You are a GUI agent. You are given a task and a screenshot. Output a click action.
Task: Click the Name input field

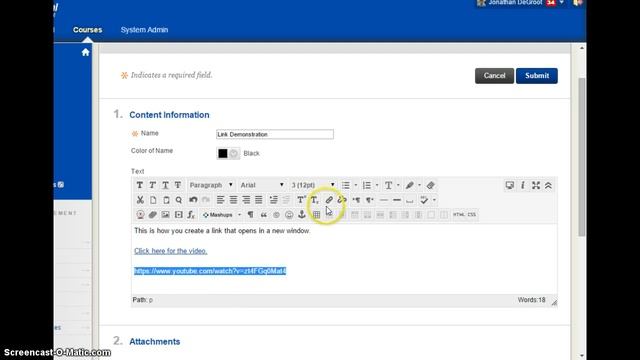pyautogui.click(x=275, y=134)
